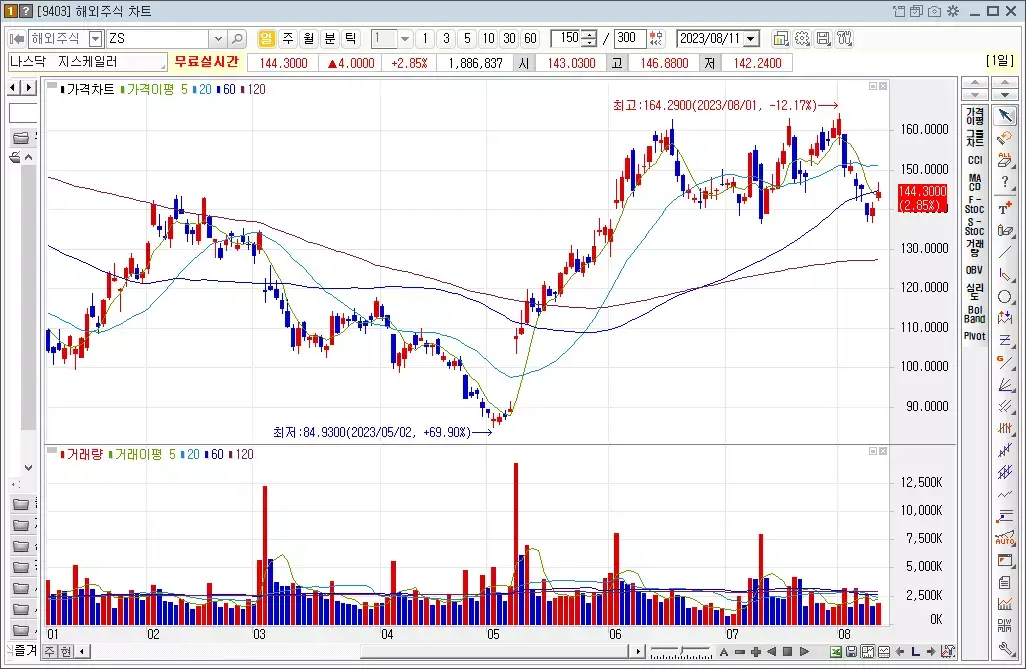Erase all drawings with the ALL eraser

click(x=1004, y=160)
